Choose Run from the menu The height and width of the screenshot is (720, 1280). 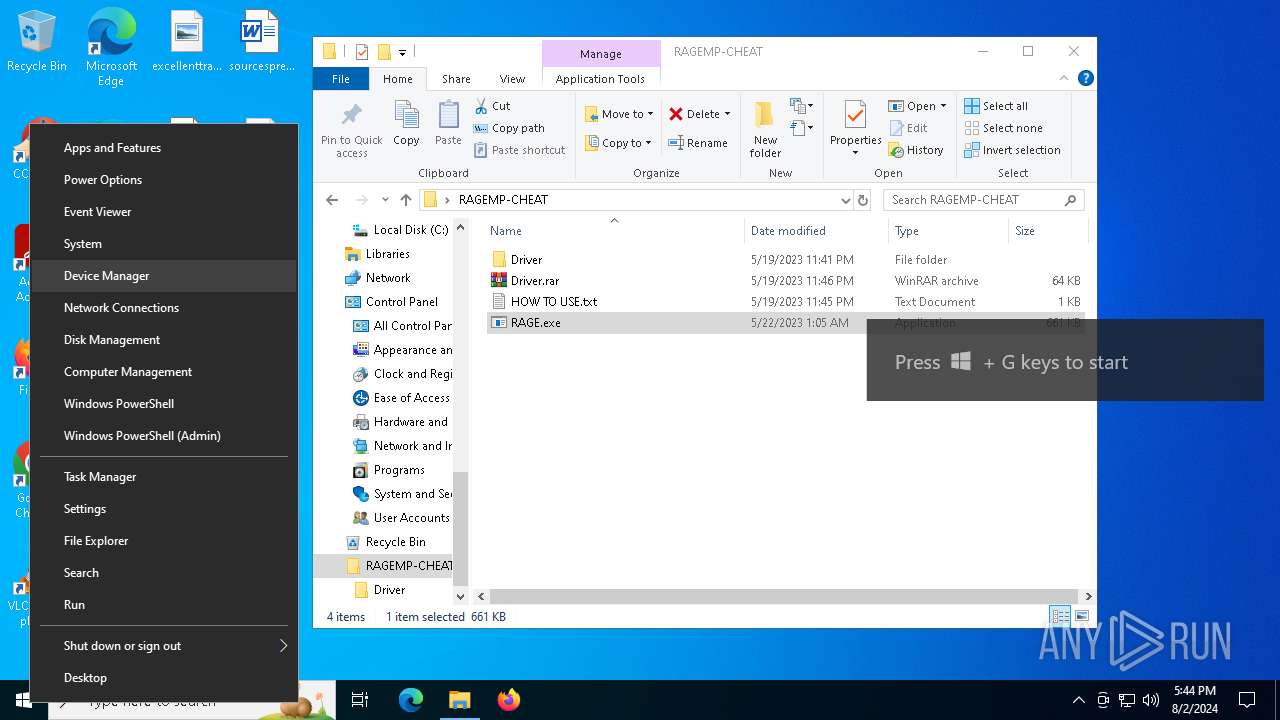coord(165,605)
